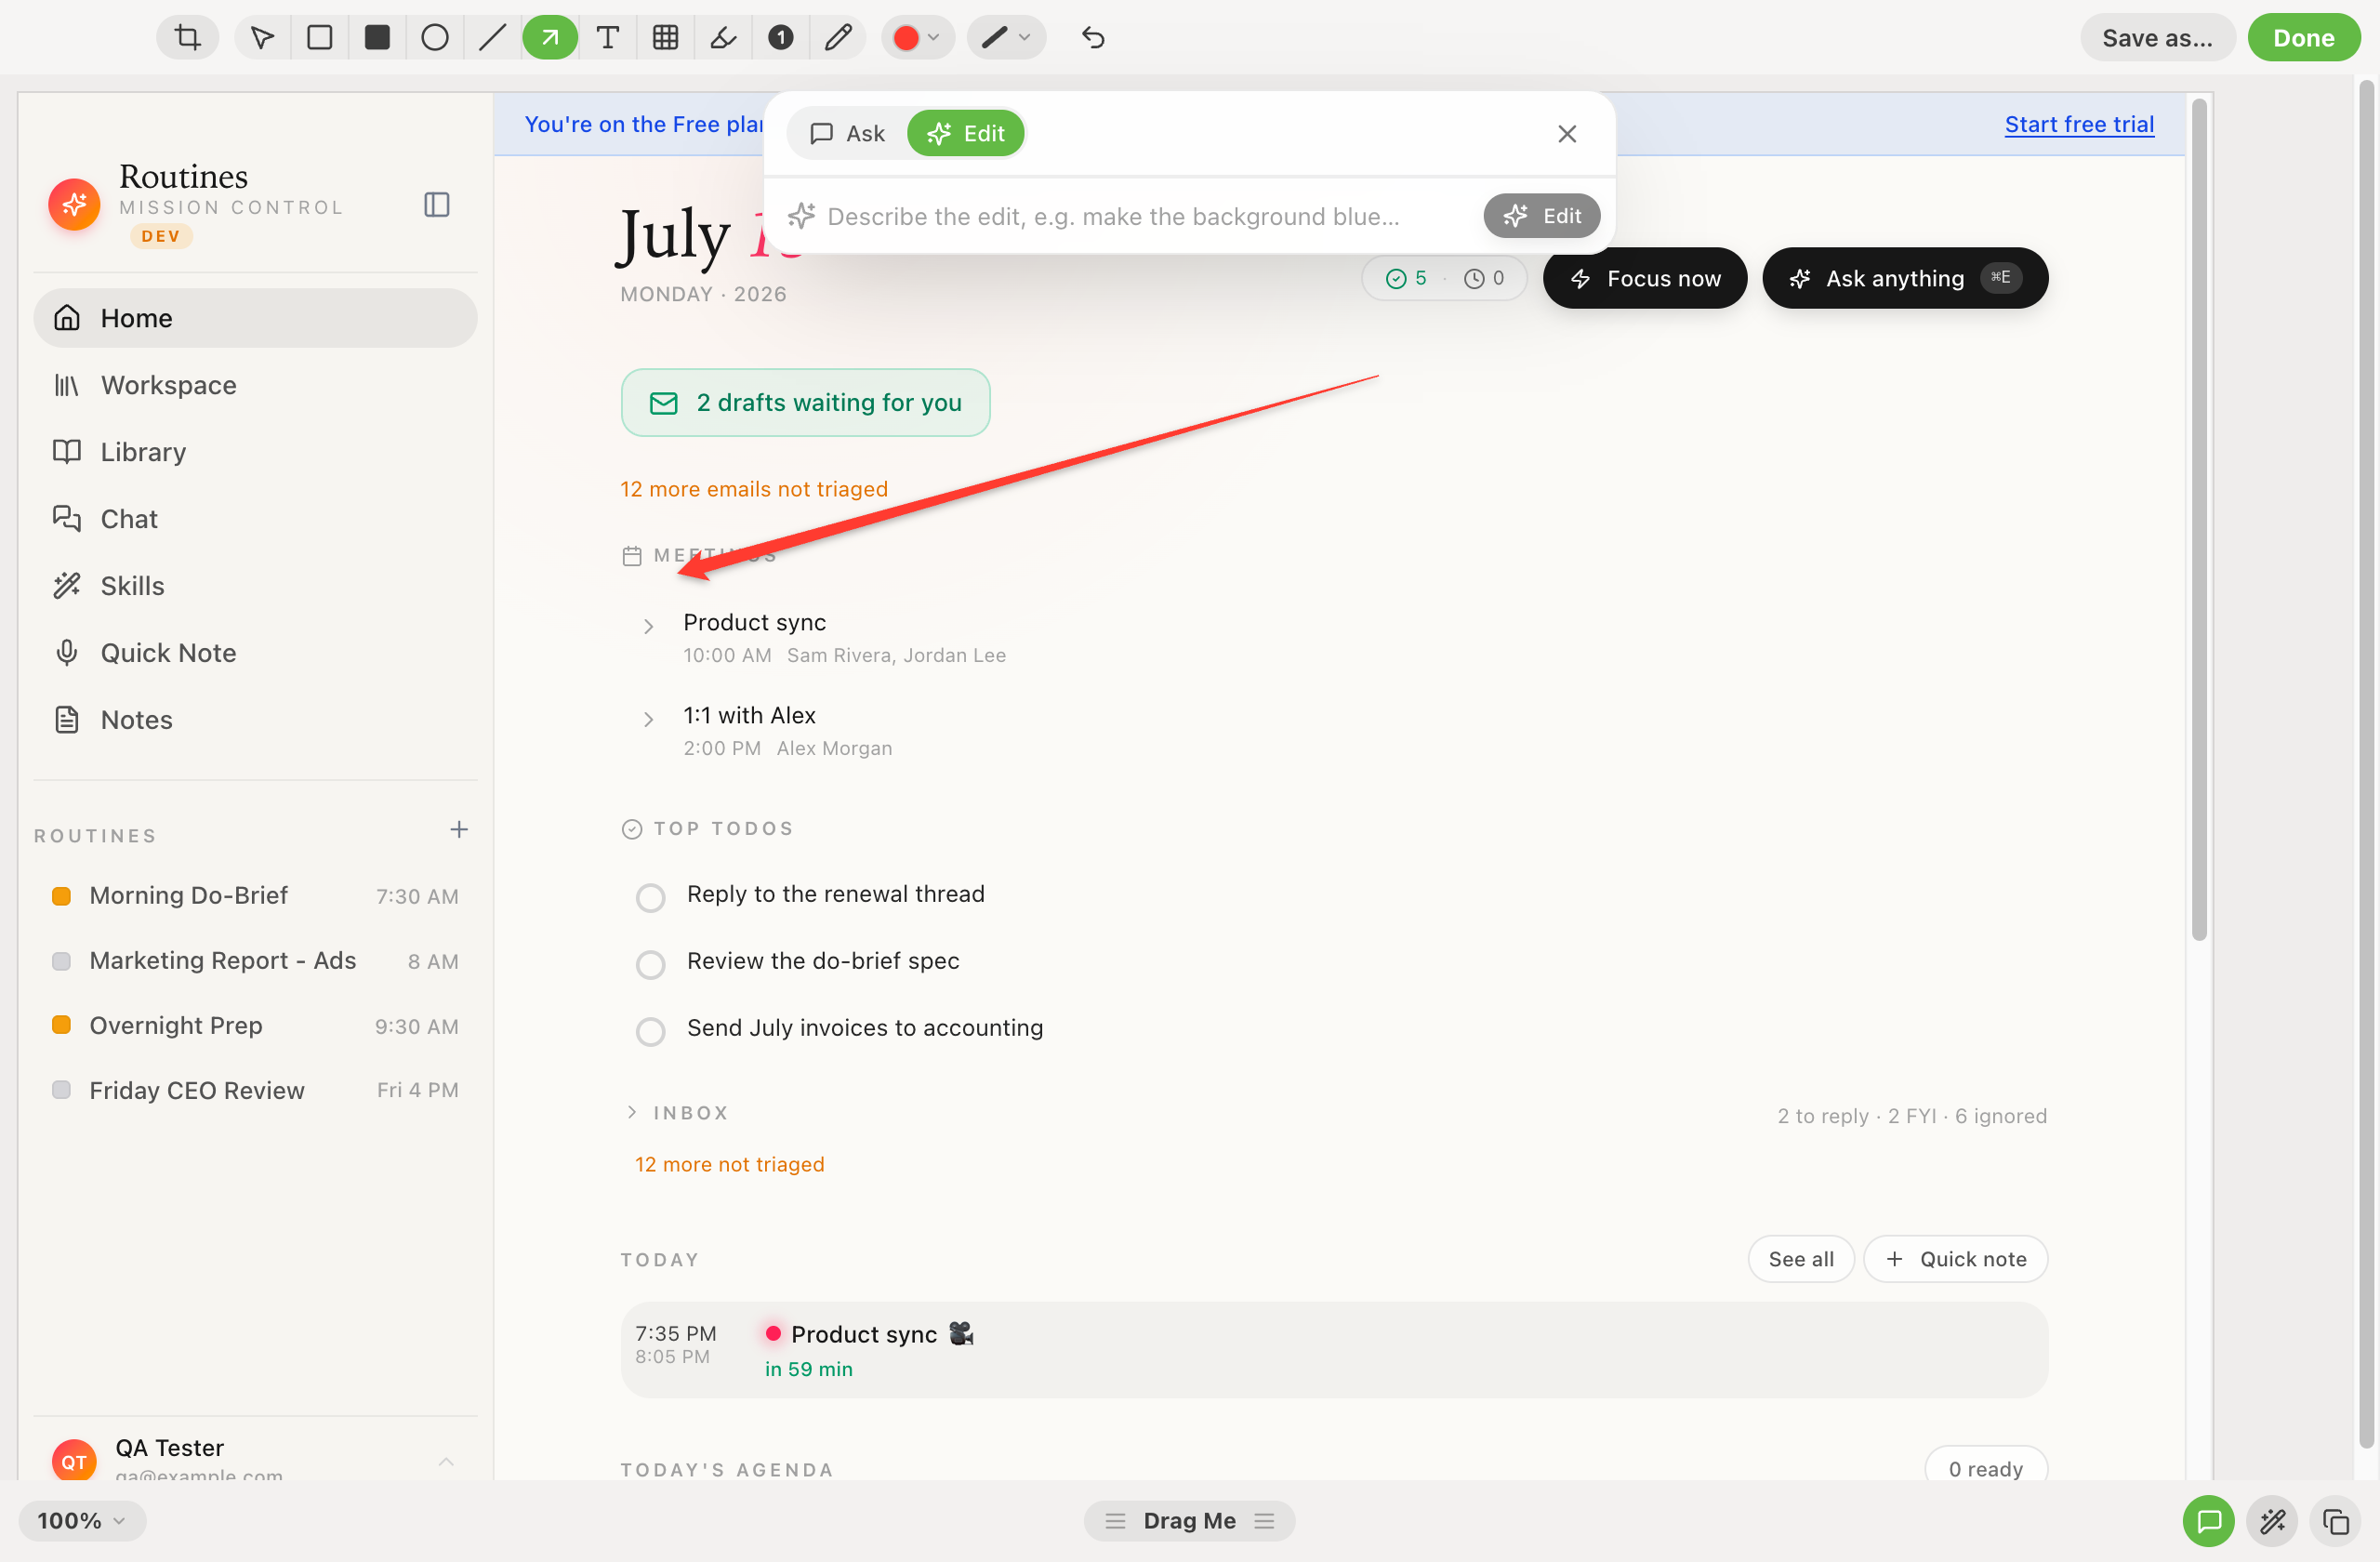The height and width of the screenshot is (1562, 2380).
Task: Click 12 more emails not triaged
Action: 754,489
